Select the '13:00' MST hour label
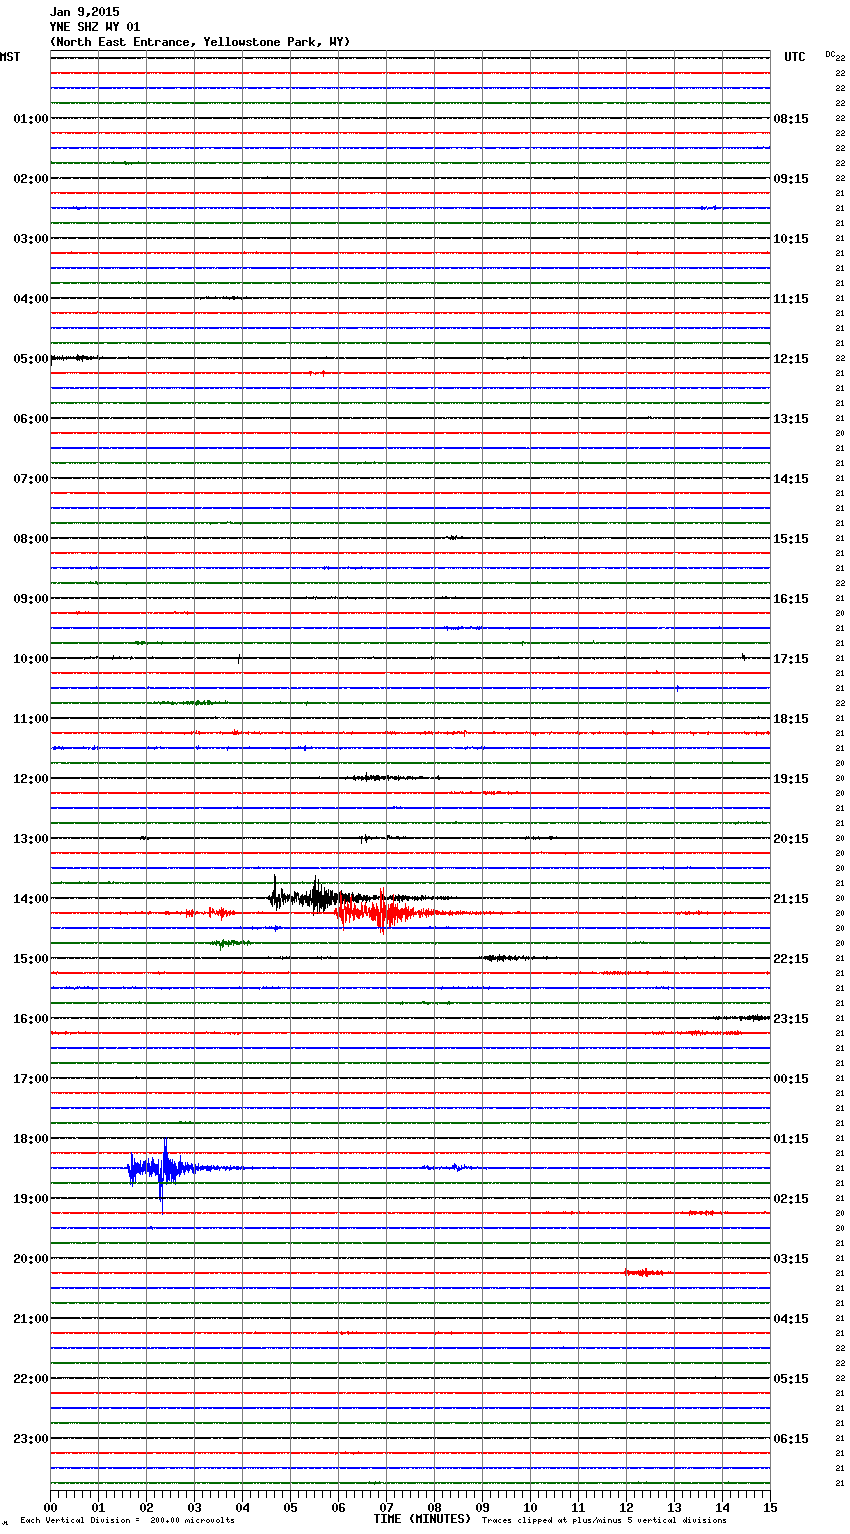850x1534 pixels. coord(31,839)
